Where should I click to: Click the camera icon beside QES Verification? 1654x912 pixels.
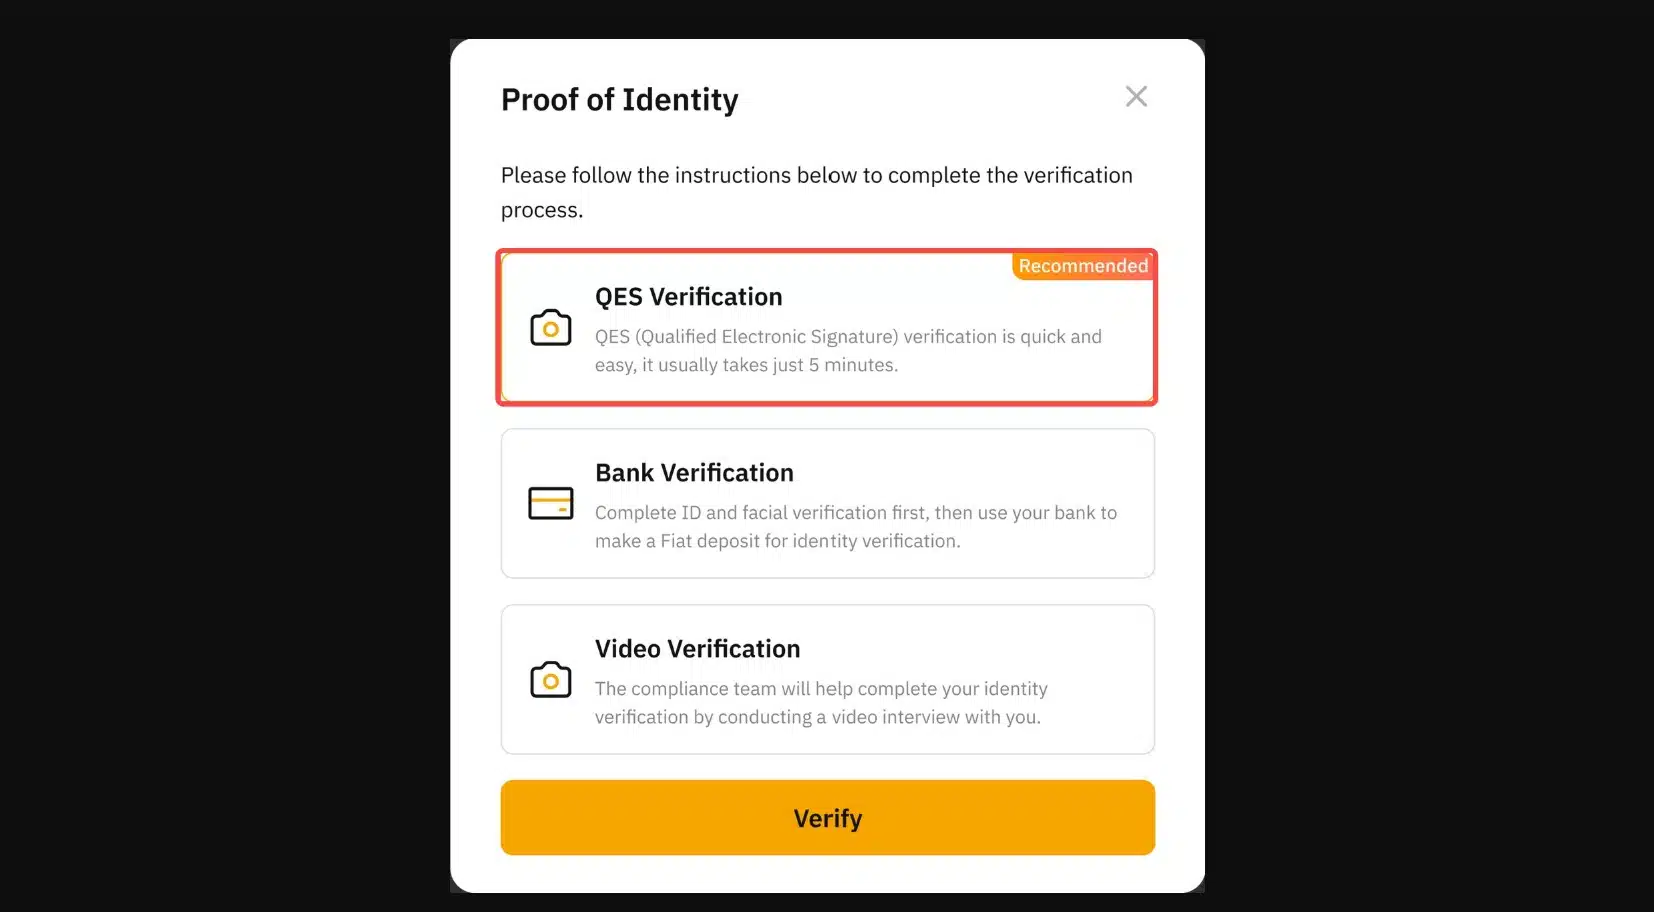click(550, 328)
